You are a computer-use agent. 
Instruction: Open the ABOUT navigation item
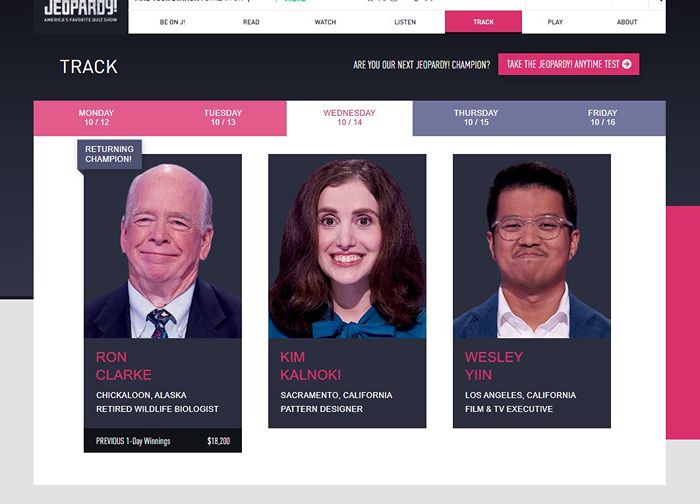(x=627, y=22)
